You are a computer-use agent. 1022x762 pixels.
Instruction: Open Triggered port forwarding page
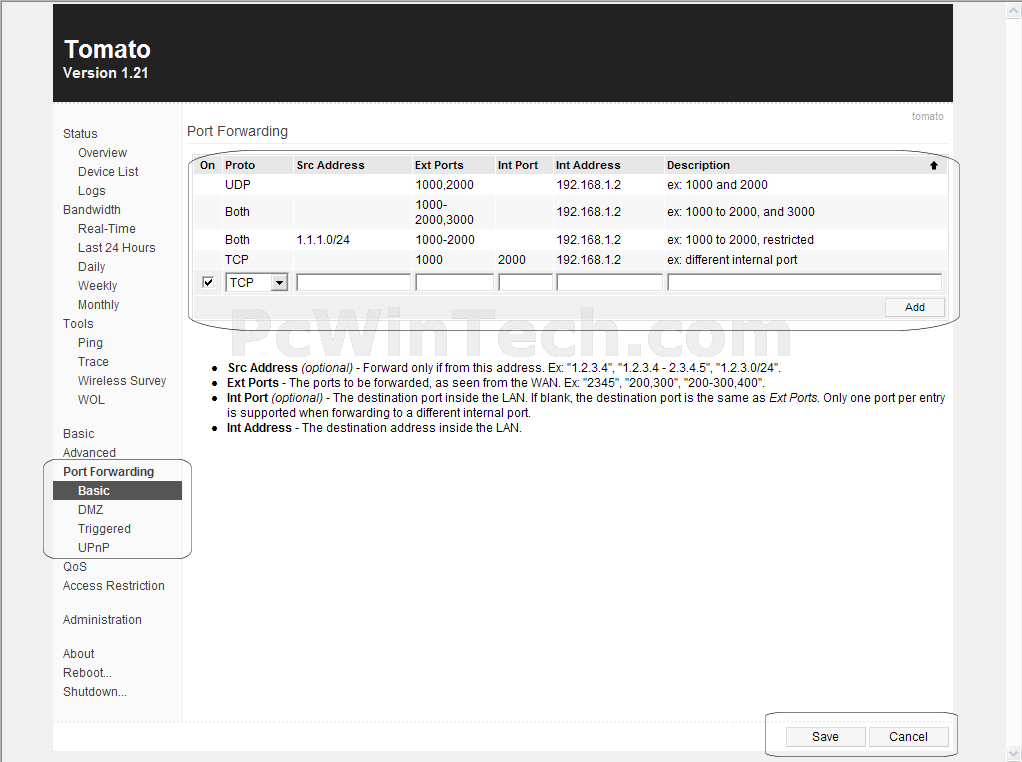104,529
